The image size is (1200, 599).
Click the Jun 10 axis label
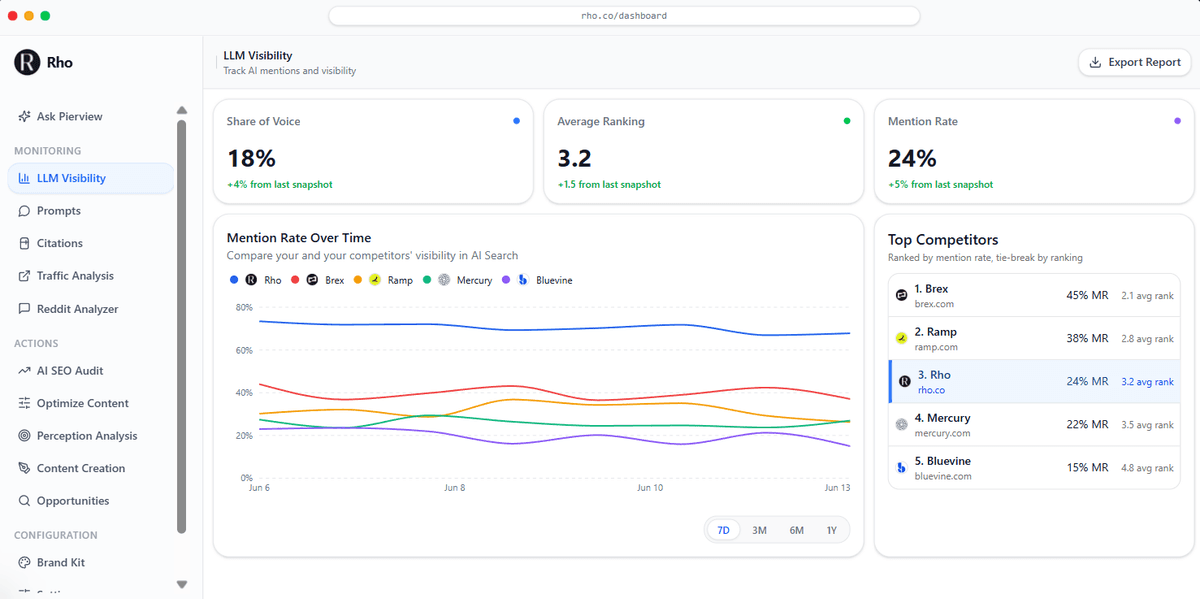650,488
